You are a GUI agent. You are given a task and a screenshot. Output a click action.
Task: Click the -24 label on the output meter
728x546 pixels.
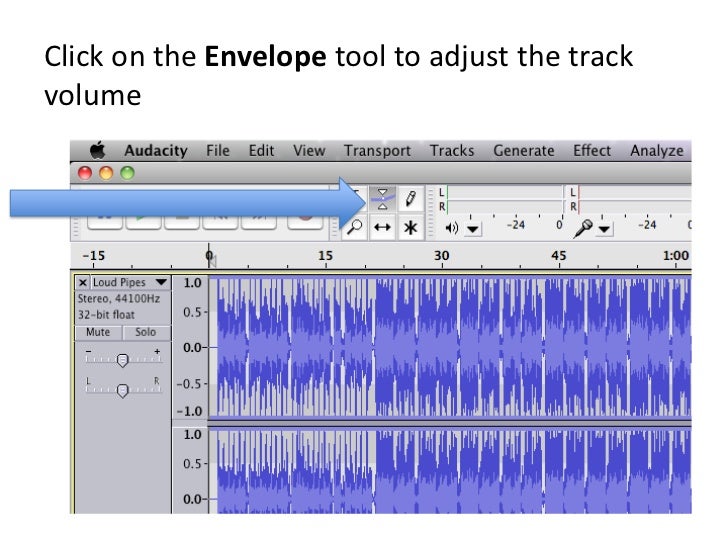coord(516,225)
